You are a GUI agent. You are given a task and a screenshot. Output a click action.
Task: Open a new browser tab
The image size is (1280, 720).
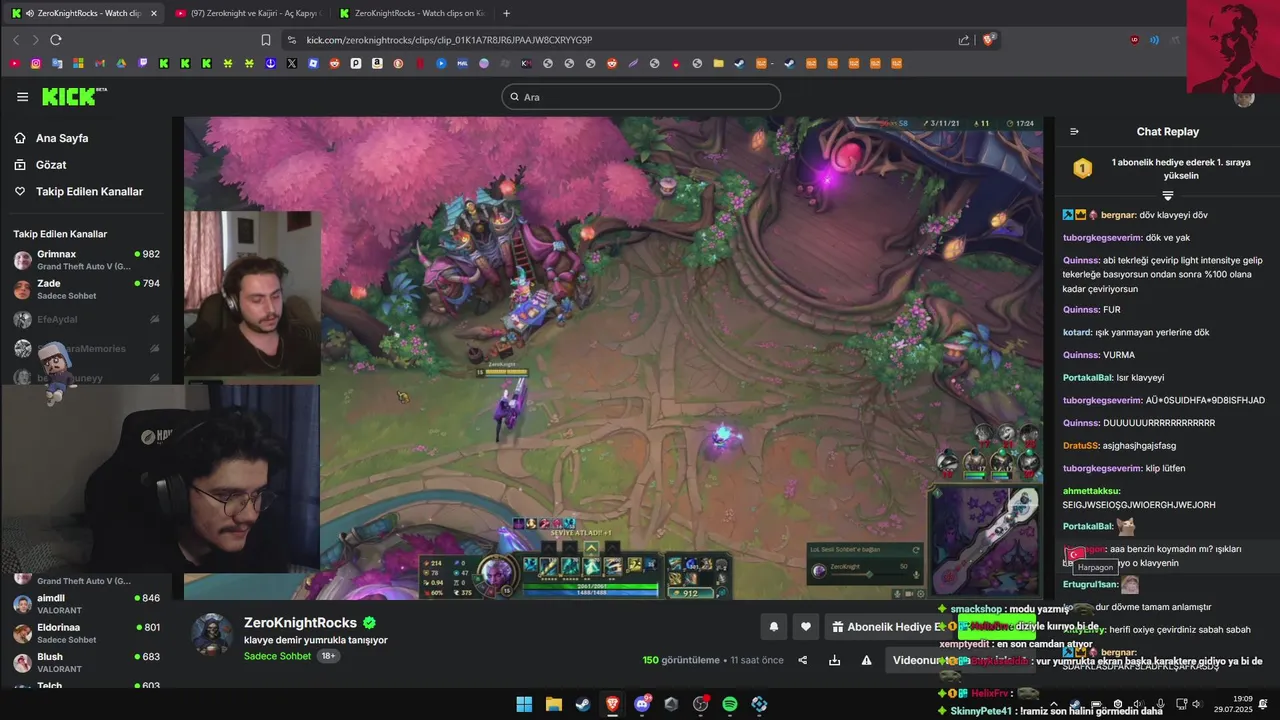(x=506, y=13)
